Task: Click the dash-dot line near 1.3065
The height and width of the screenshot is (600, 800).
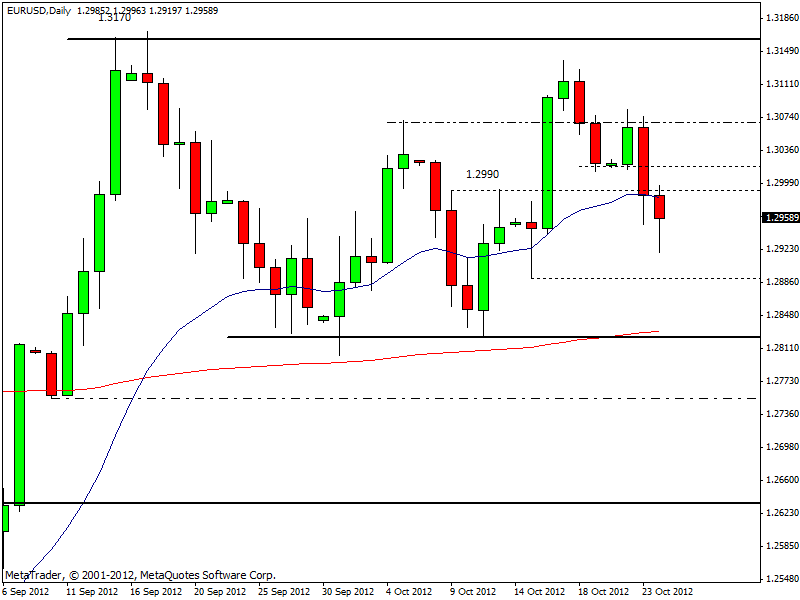Action: 500,122
